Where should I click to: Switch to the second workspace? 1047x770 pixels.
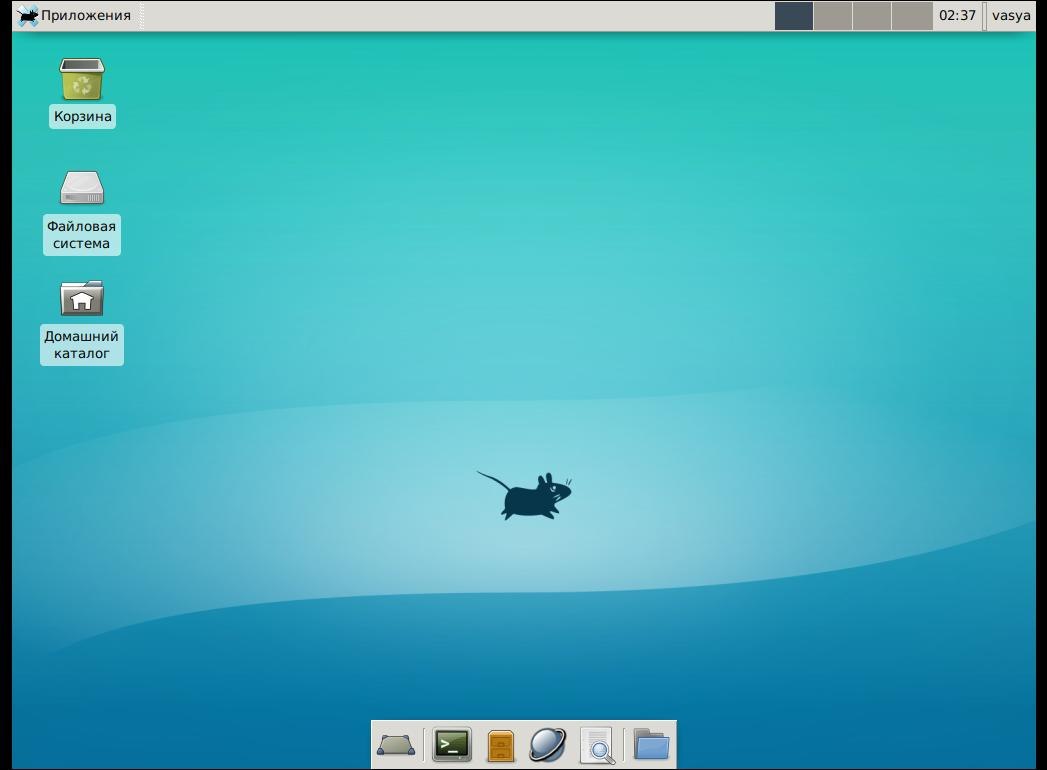833,15
